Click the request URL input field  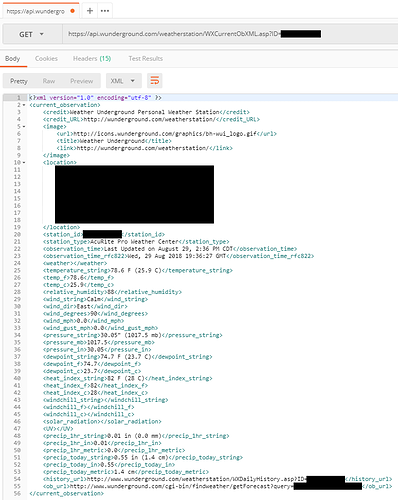coord(230,34)
